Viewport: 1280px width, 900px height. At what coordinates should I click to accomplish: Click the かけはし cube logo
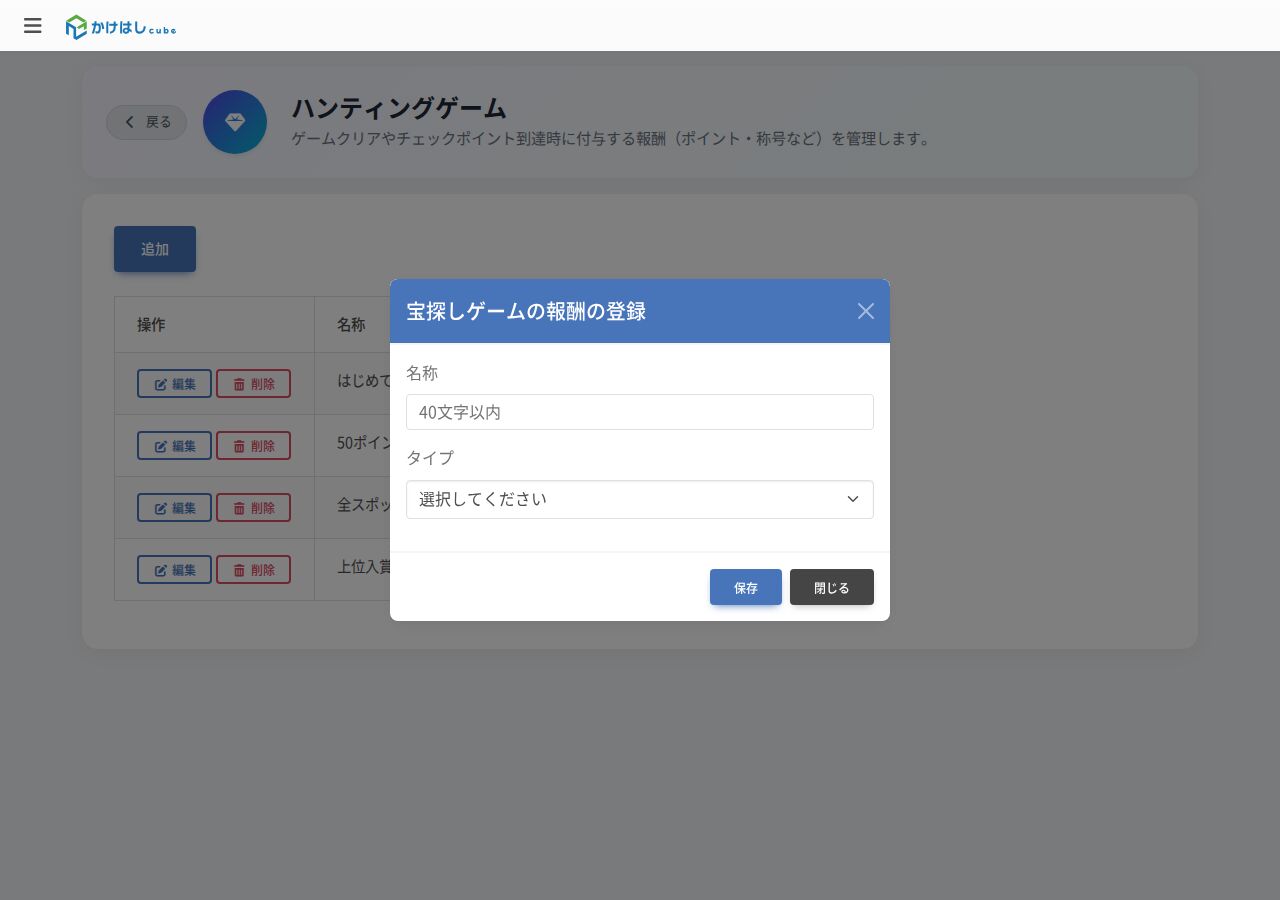[121, 27]
